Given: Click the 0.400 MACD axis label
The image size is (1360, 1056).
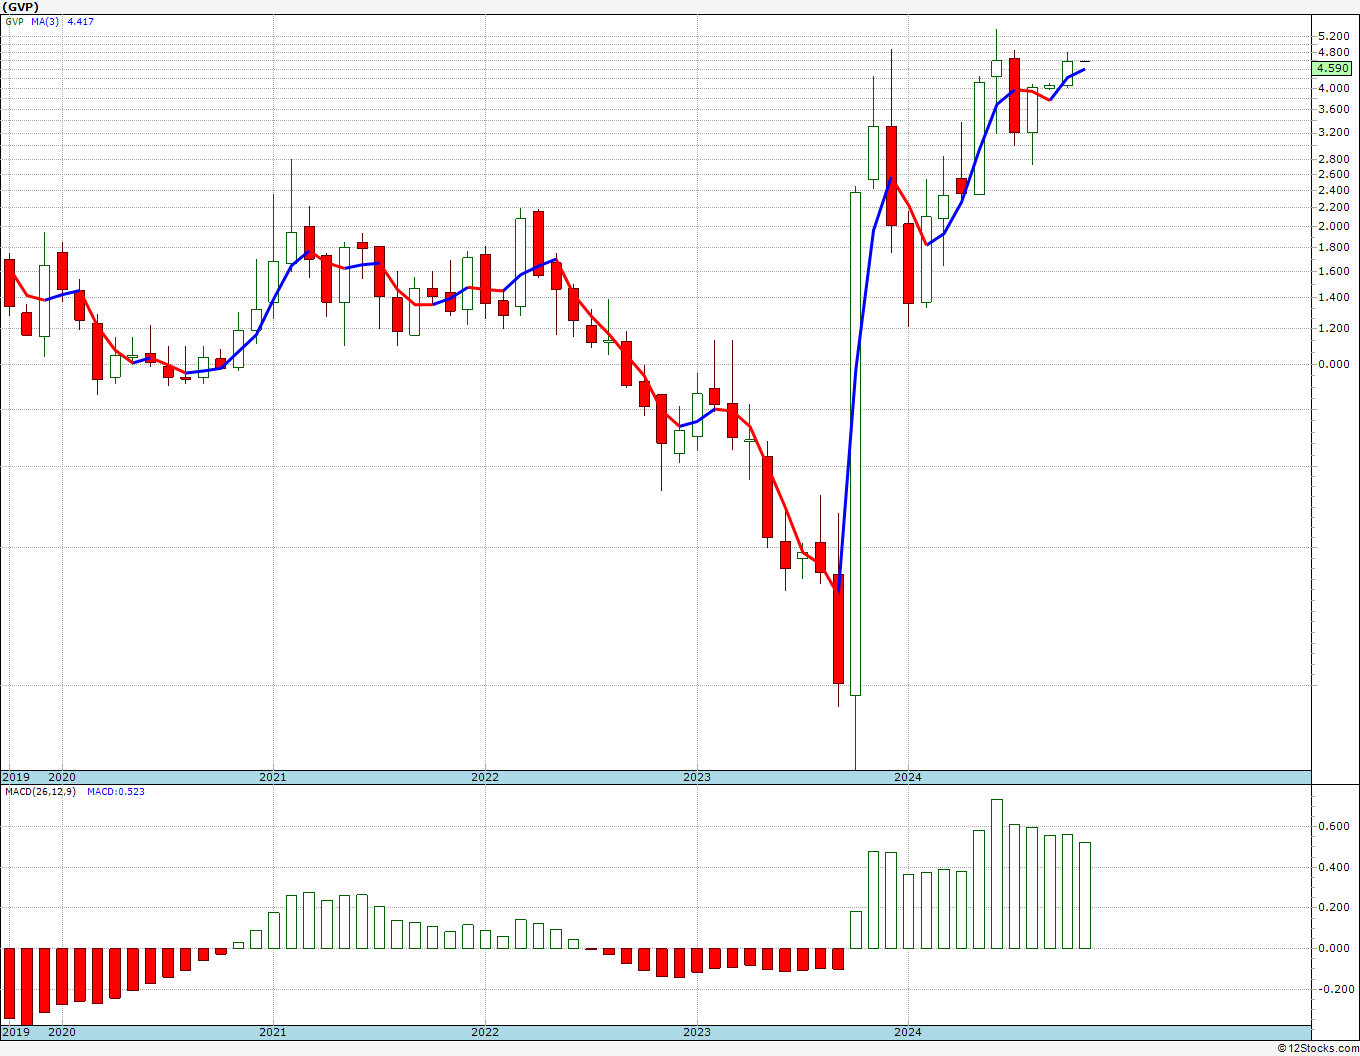Looking at the screenshot, I should (1333, 867).
